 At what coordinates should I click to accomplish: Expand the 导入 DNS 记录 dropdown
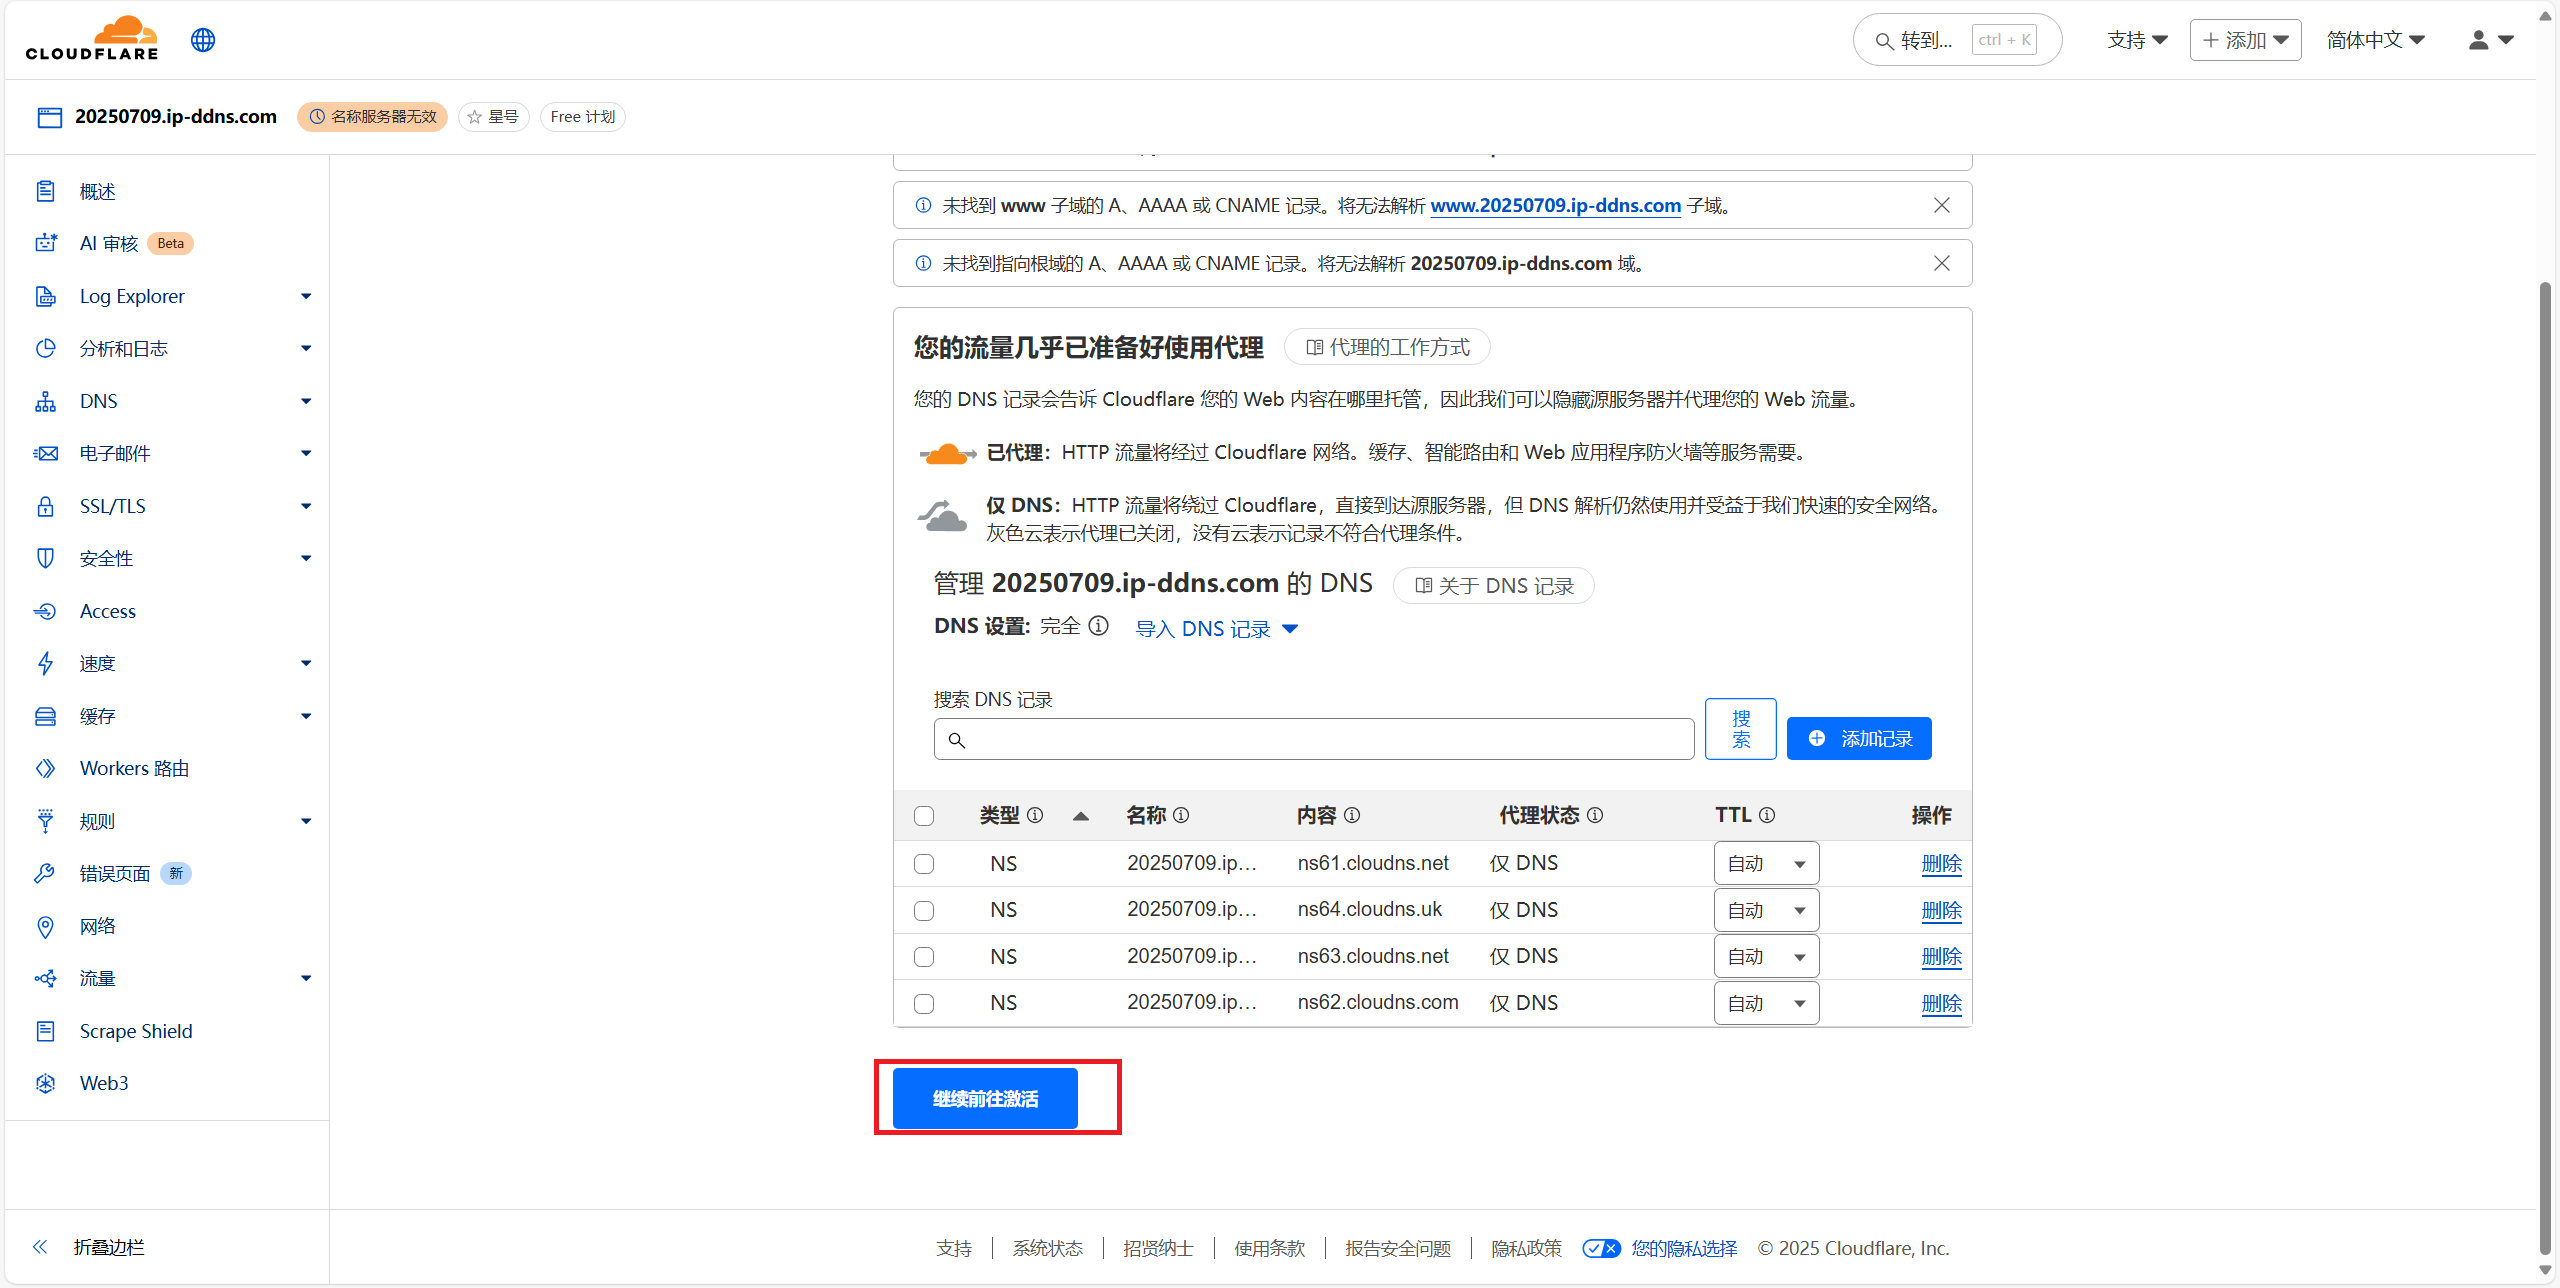click(x=1216, y=629)
